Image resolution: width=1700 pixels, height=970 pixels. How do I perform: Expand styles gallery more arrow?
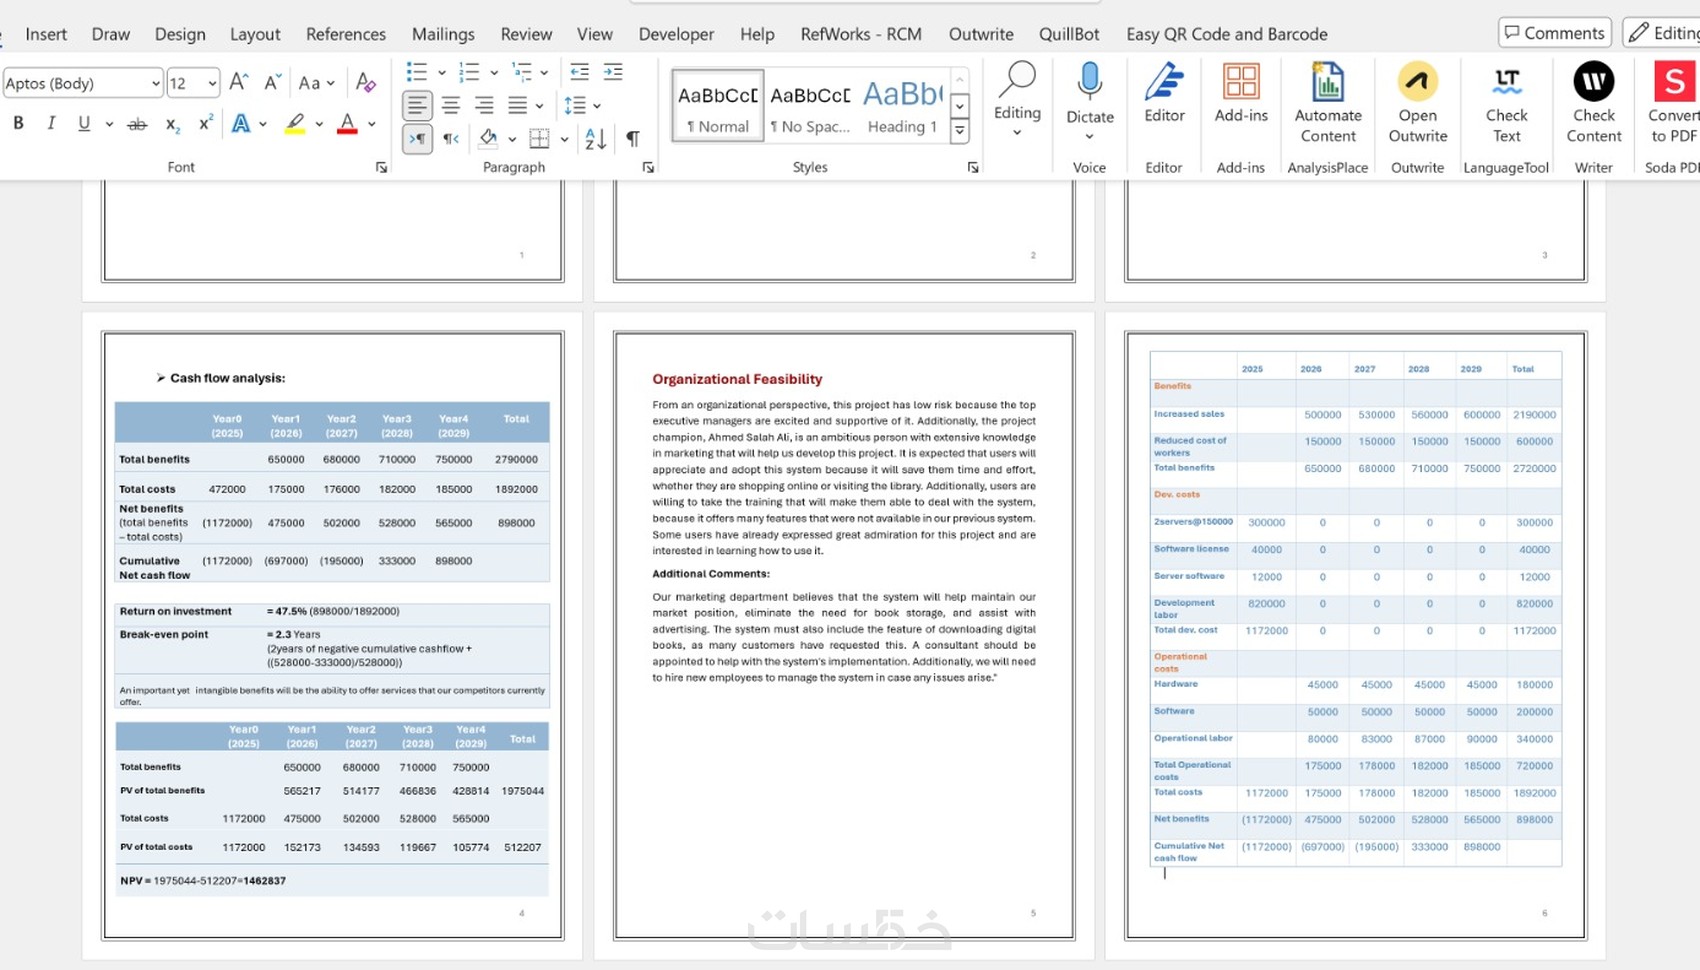pos(960,130)
